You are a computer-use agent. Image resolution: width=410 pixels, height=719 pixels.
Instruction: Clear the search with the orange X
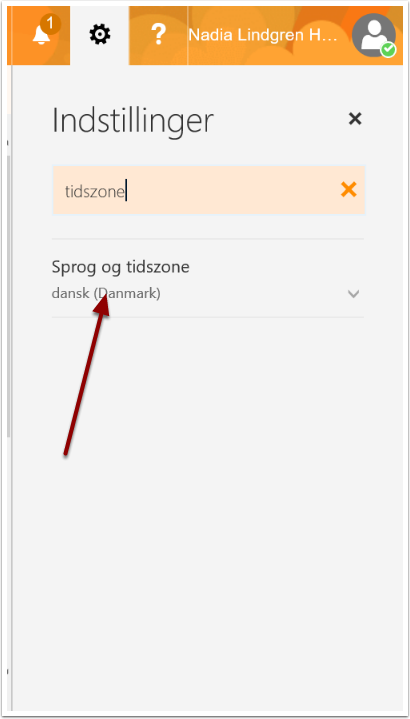pos(349,189)
